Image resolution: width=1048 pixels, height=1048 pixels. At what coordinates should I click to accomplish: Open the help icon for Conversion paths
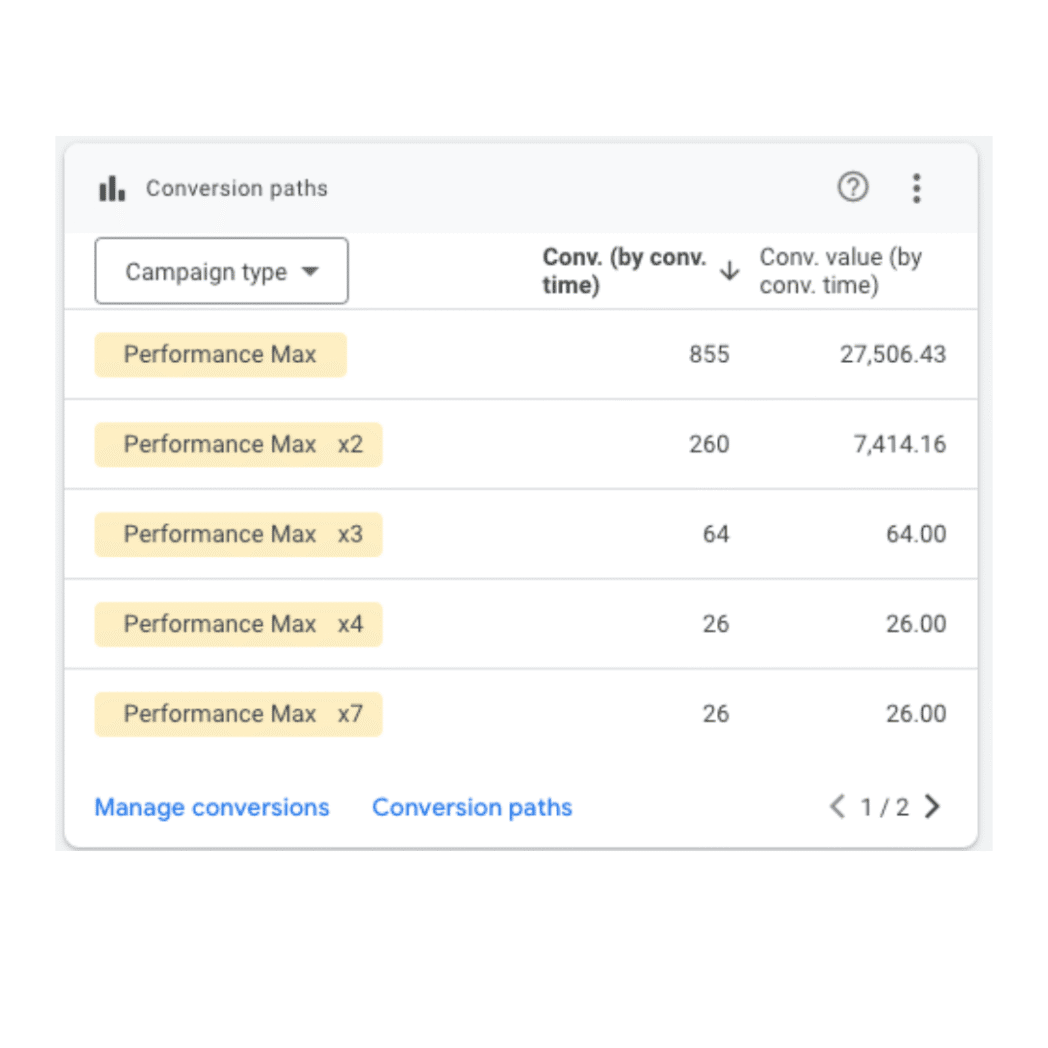852,187
